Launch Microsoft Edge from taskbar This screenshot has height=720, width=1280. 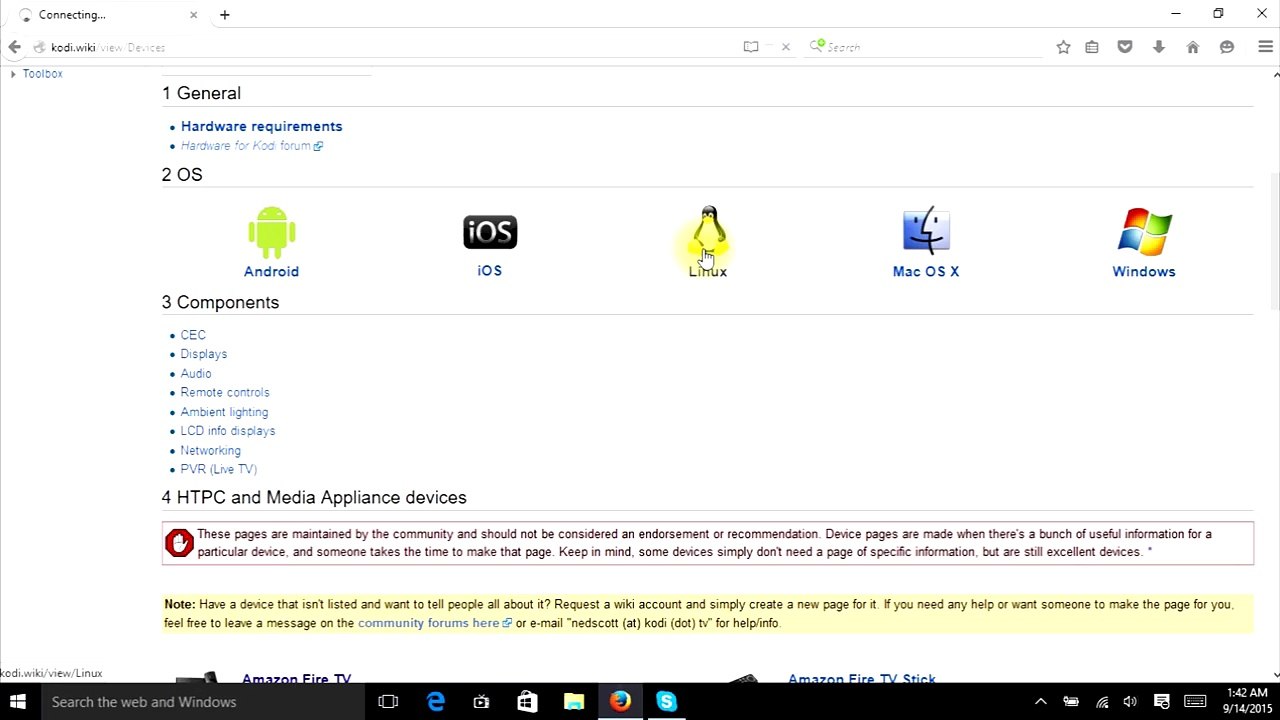pyautogui.click(x=436, y=702)
